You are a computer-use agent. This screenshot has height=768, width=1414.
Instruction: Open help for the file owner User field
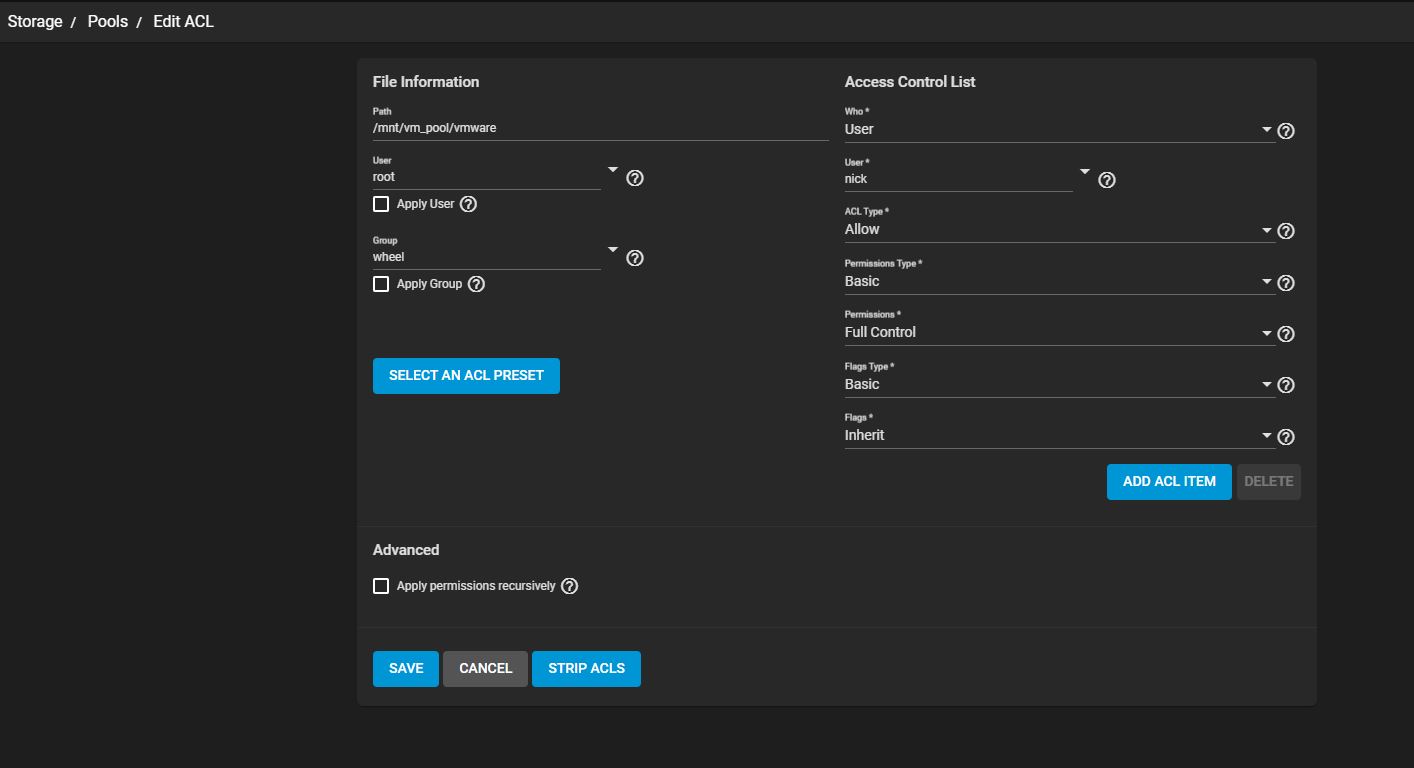point(635,178)
